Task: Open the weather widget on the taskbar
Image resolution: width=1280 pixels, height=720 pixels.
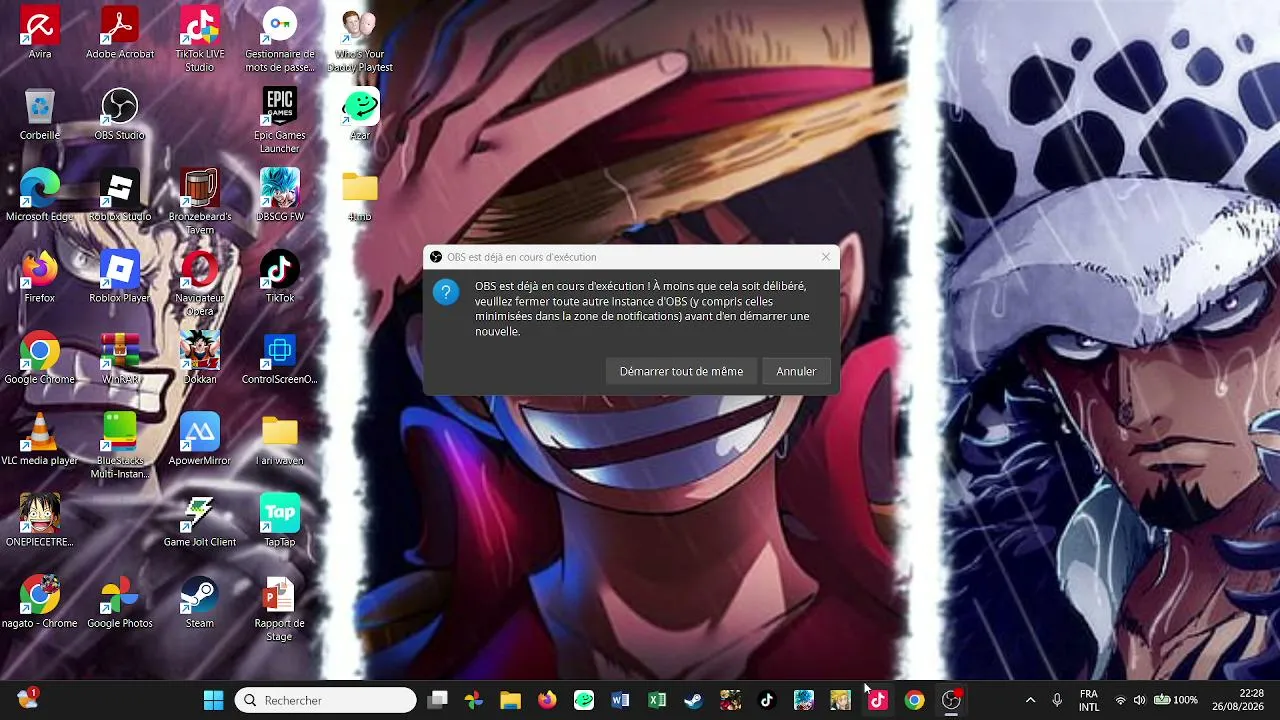Action: [27, 700]
